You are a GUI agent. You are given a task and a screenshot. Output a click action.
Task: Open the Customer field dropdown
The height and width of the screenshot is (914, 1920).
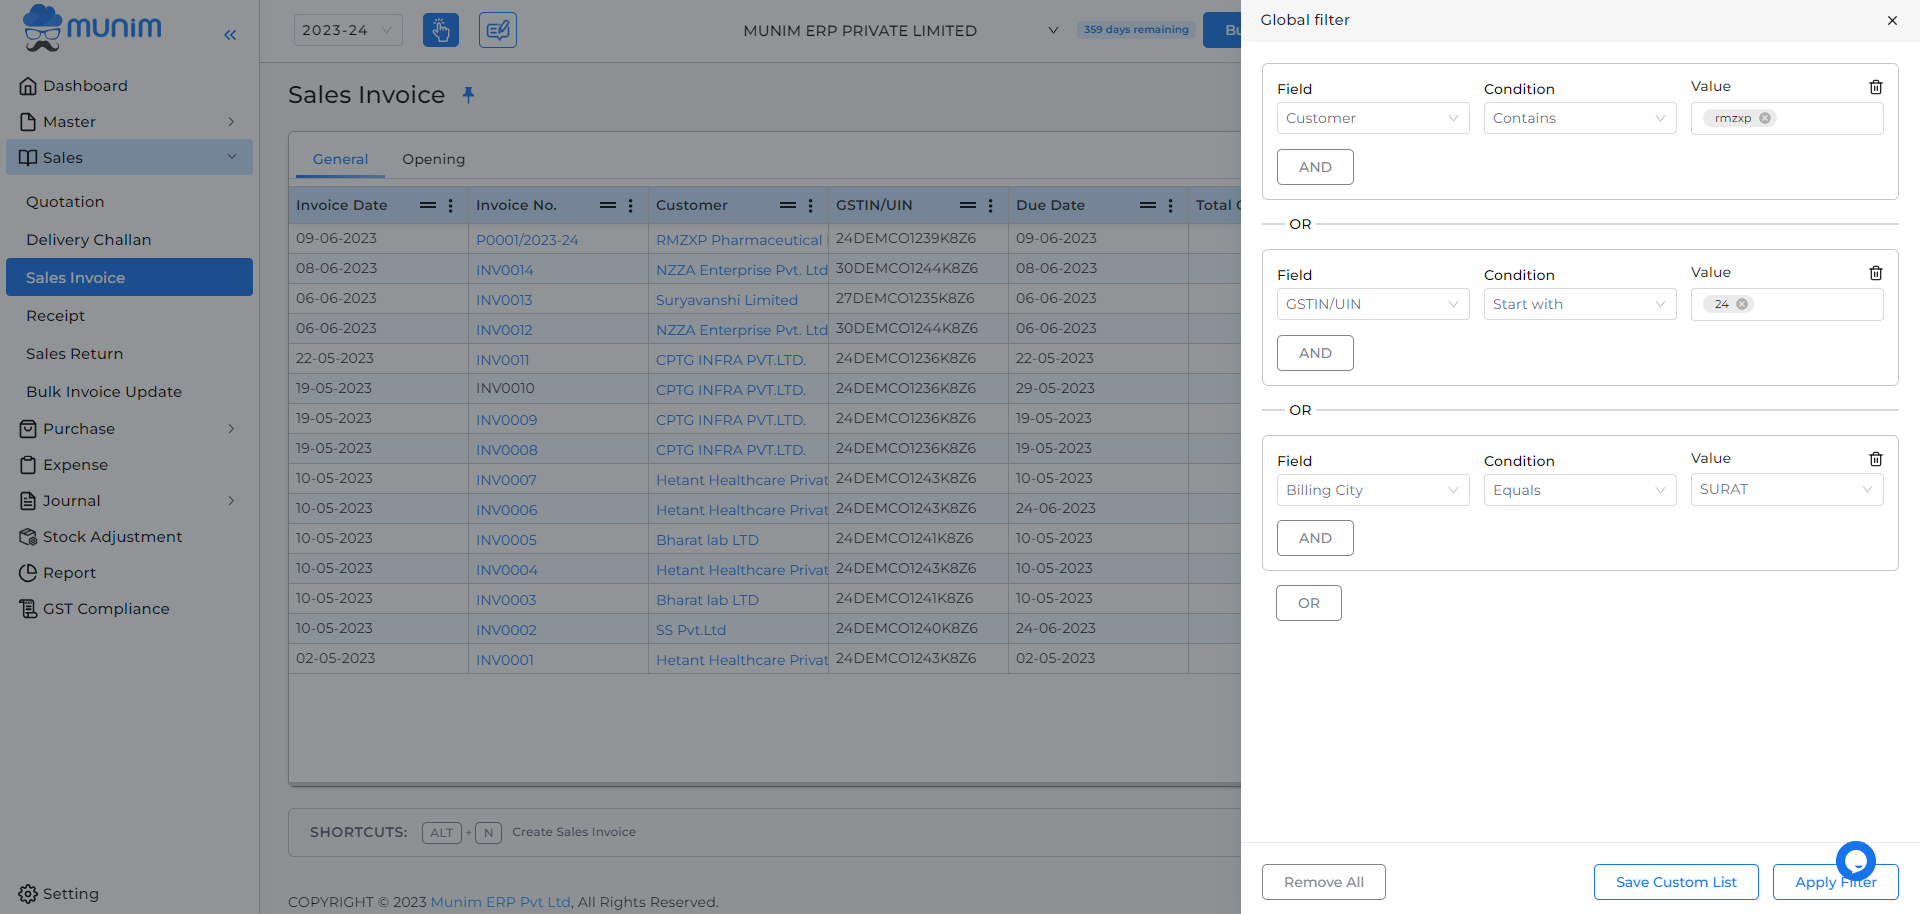click(1373, 118)
